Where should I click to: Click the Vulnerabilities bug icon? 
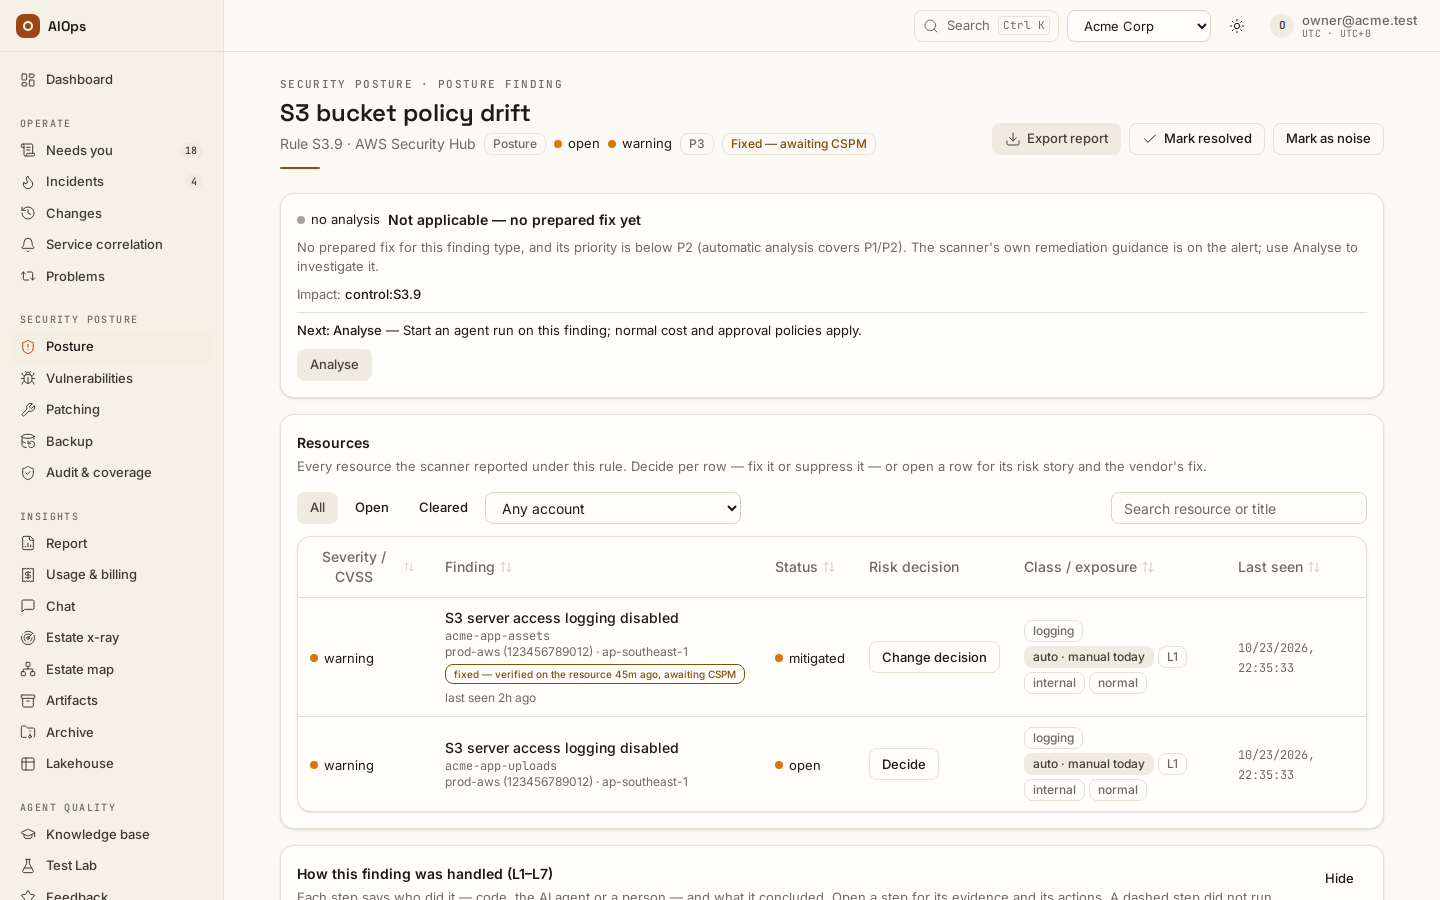click(28, 378)
